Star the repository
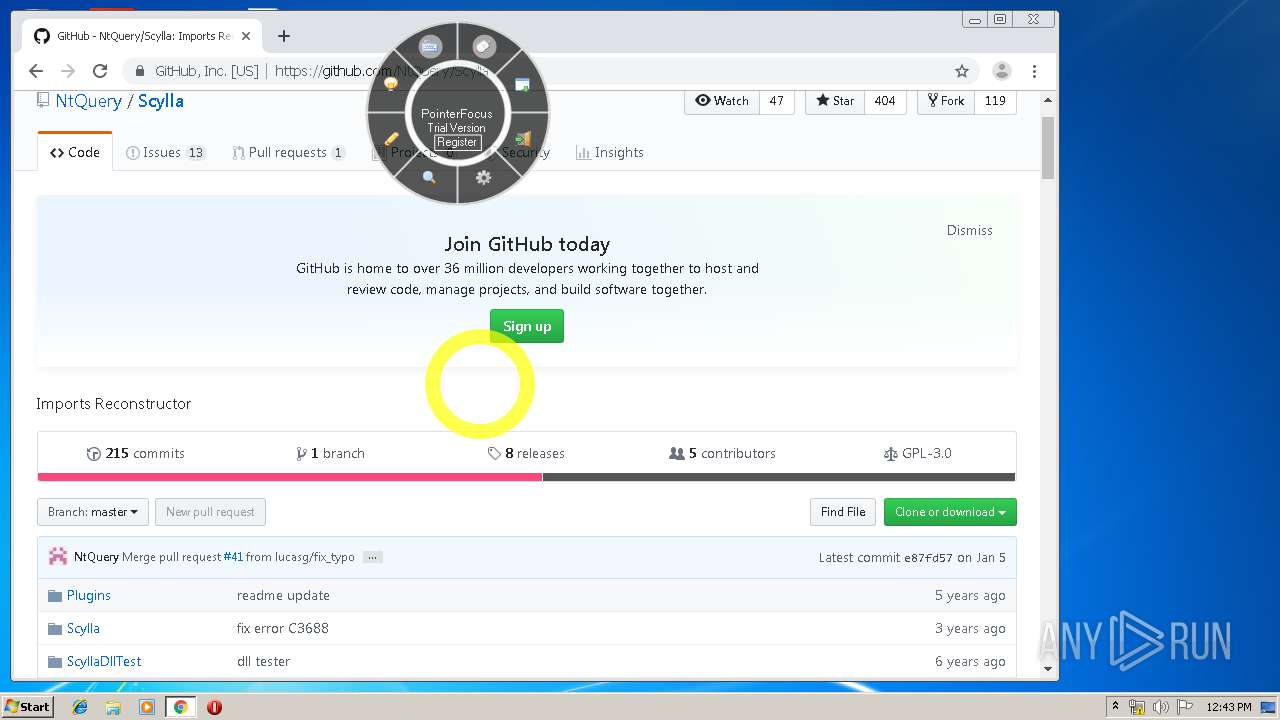Image resolution: width=1280 pixels, height=720 pixels. tap(835, 101)
